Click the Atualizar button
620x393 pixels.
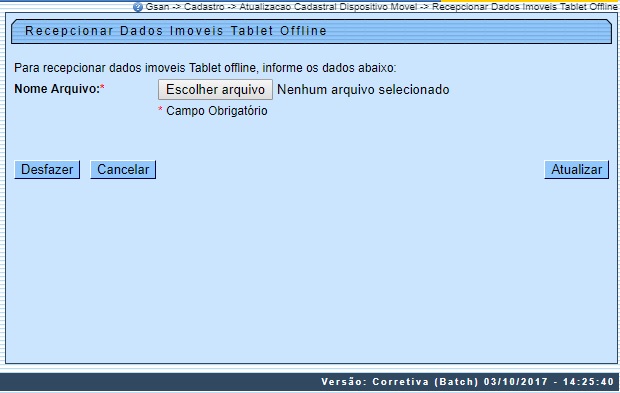pyautogui.click(x=577, y=170)
